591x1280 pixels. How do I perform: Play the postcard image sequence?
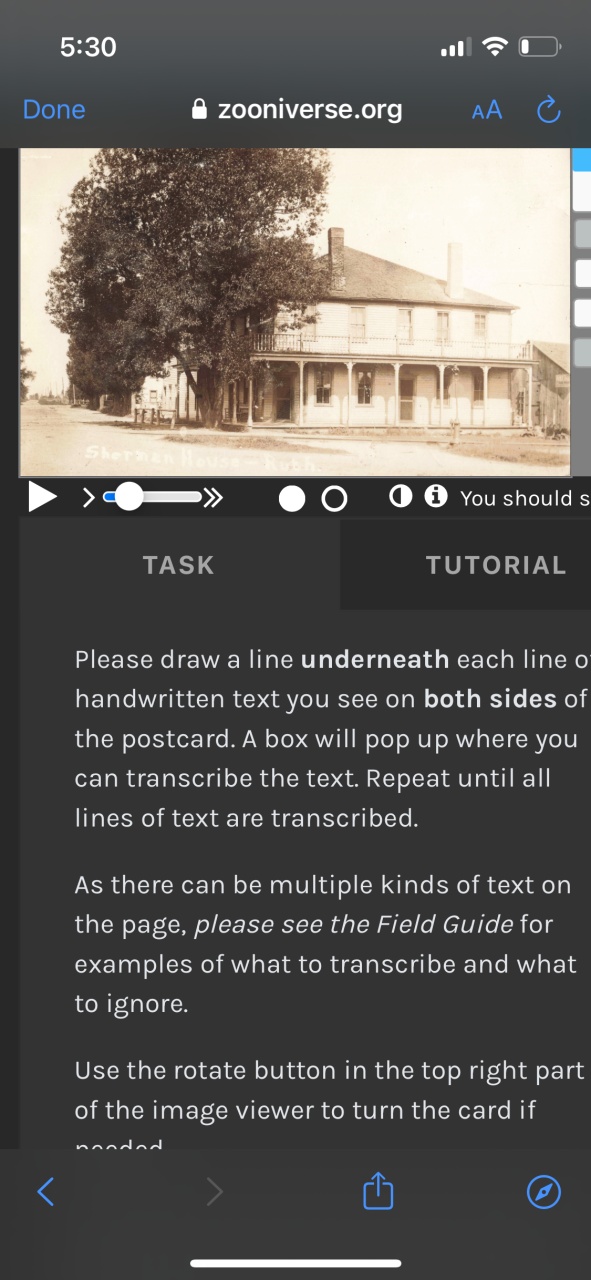42,496
